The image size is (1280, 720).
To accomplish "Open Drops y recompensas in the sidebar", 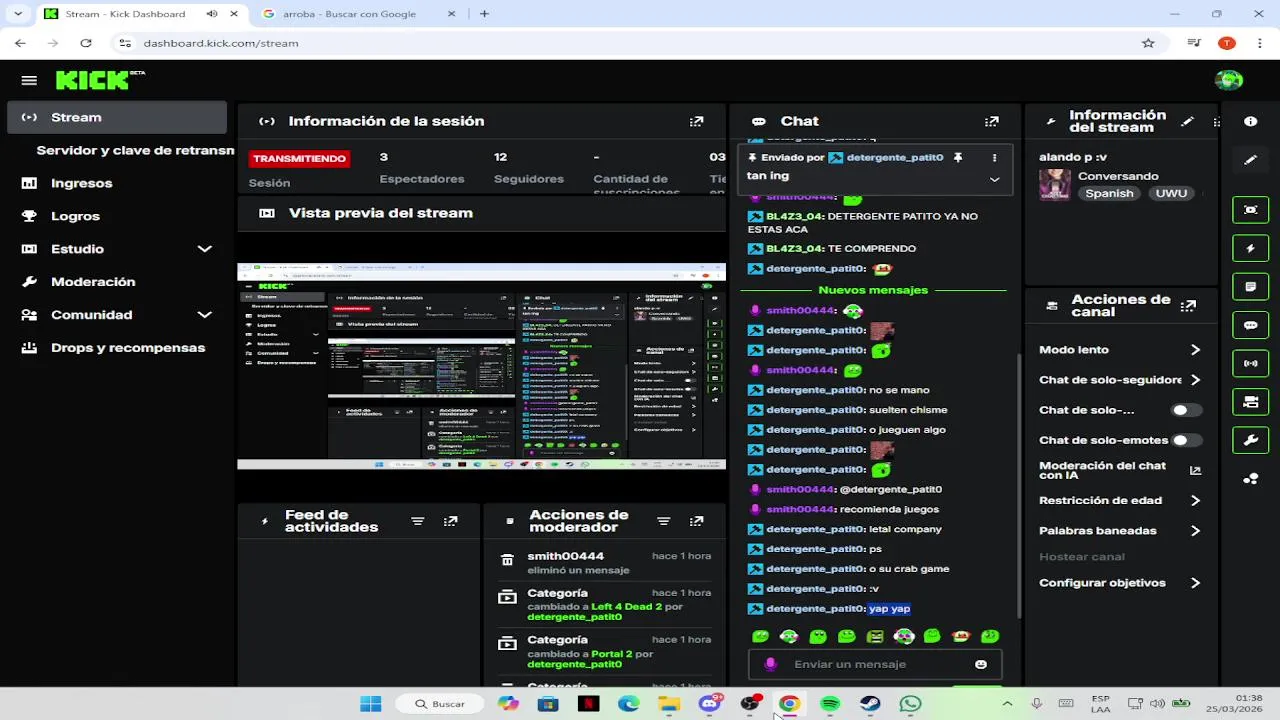I will coord(128,348).
